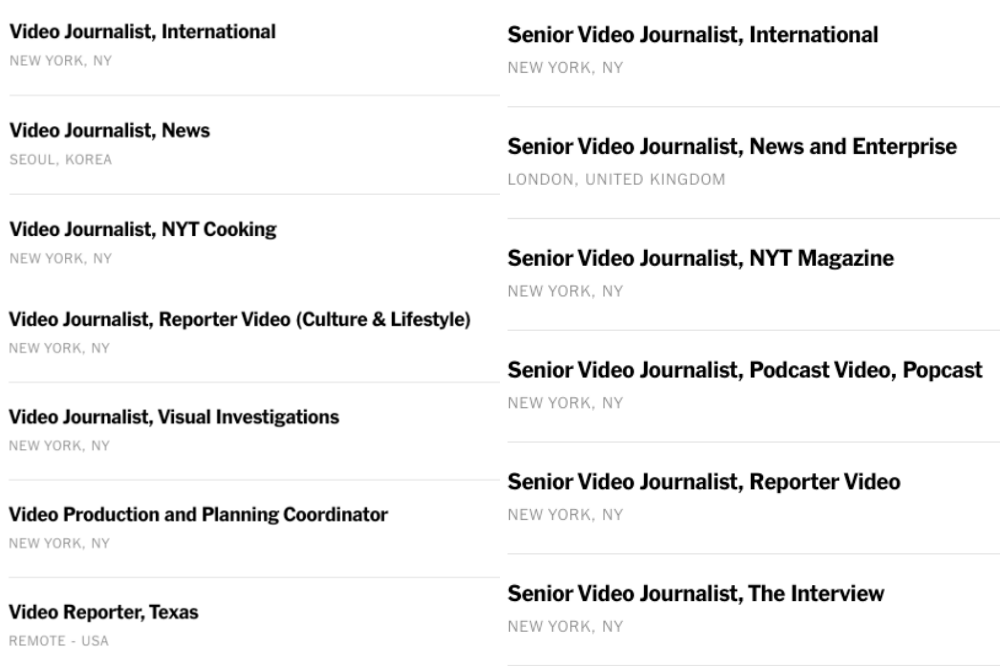Click New York, NY under NYT Magazine
The image size is (1000, 667).
coord(565,291)
